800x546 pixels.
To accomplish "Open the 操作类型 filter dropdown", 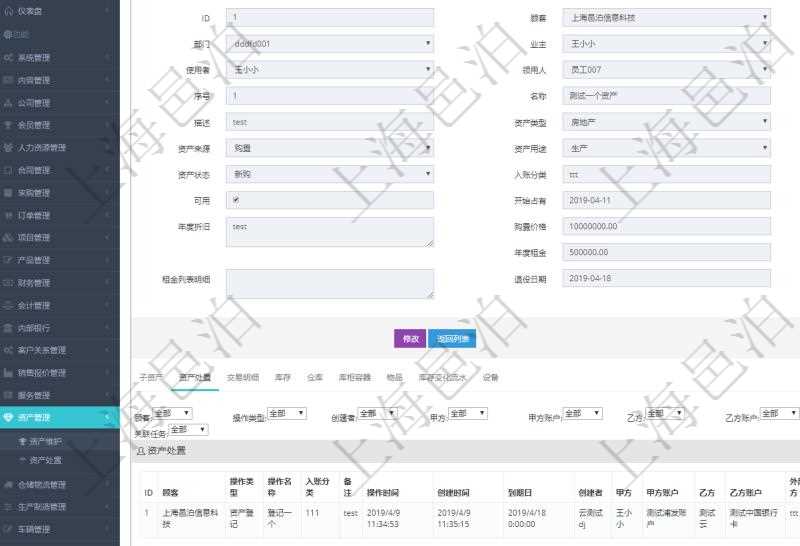I will point(287,413).
